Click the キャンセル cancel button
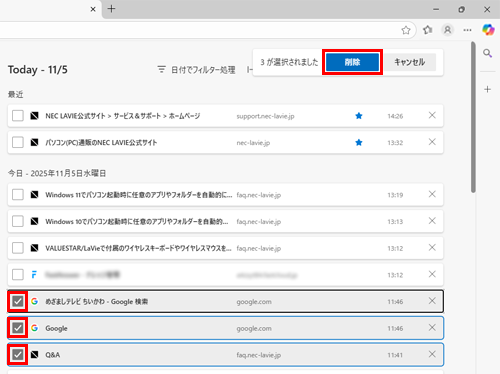 coord(410,62)
